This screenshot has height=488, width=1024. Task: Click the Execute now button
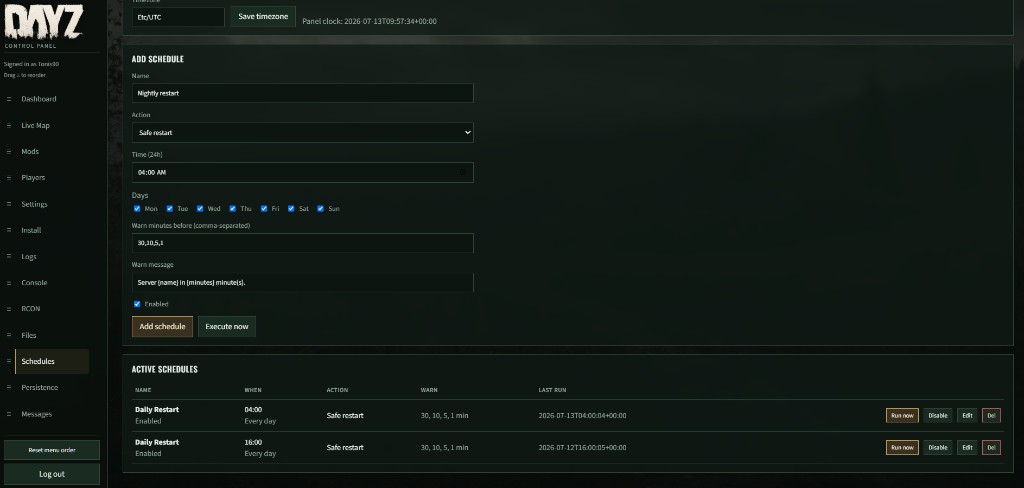[x=227, y=327]
